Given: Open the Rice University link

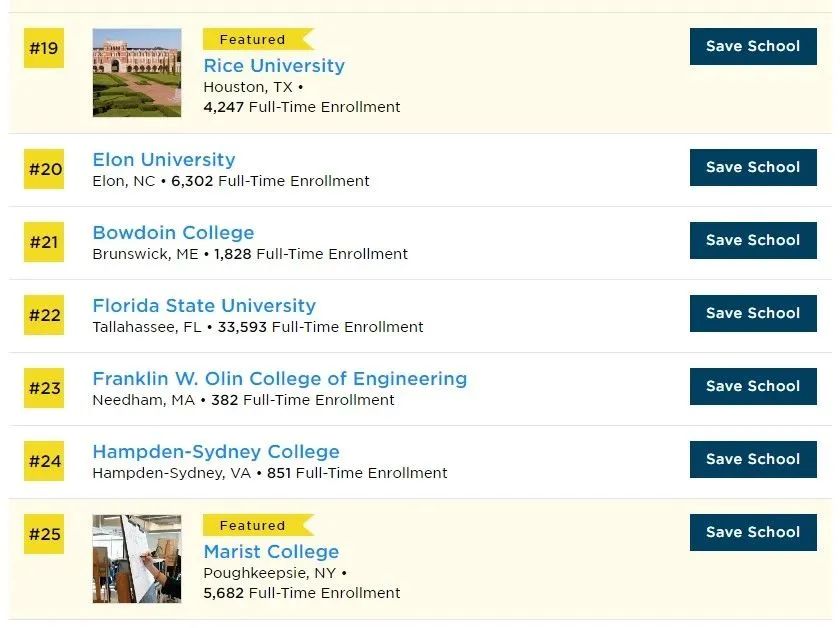Looking at the screenshot, I should (274, 66).
